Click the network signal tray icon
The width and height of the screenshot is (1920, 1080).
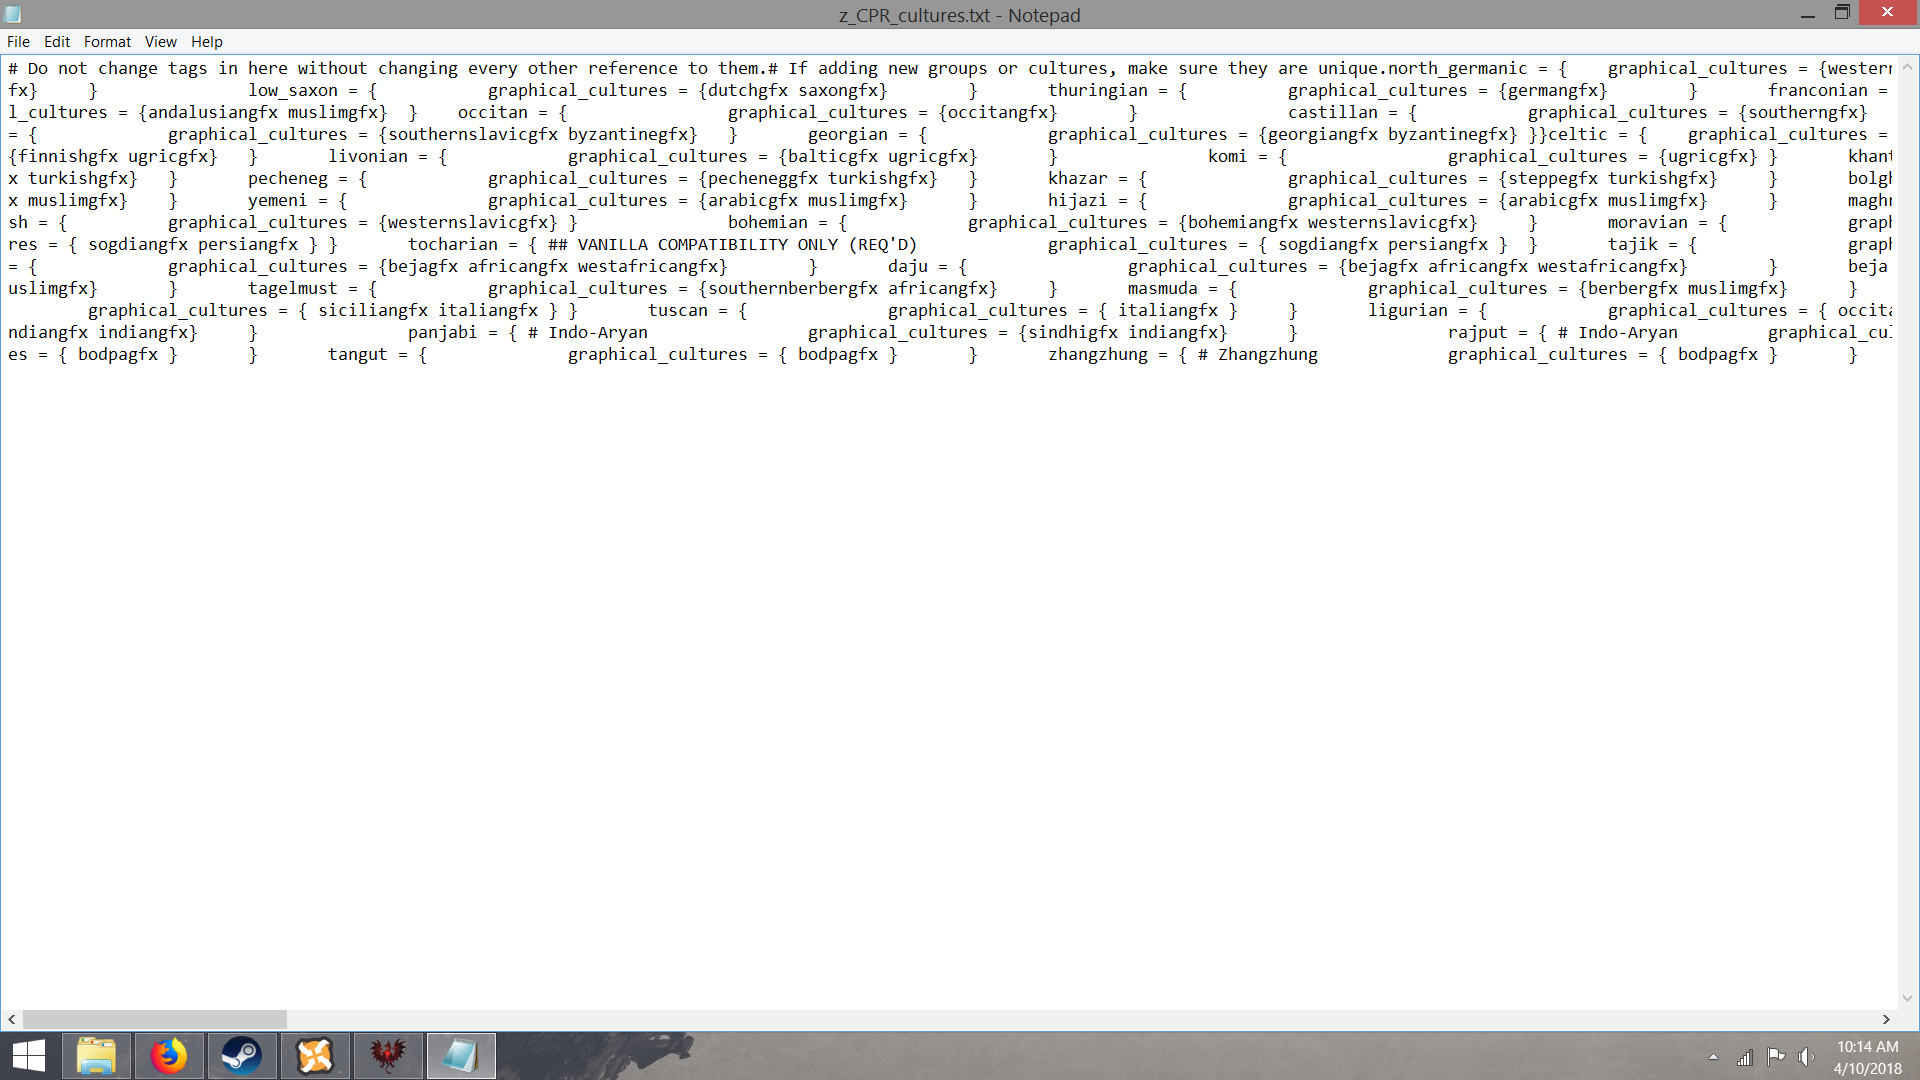(x=1745, y=1056)
